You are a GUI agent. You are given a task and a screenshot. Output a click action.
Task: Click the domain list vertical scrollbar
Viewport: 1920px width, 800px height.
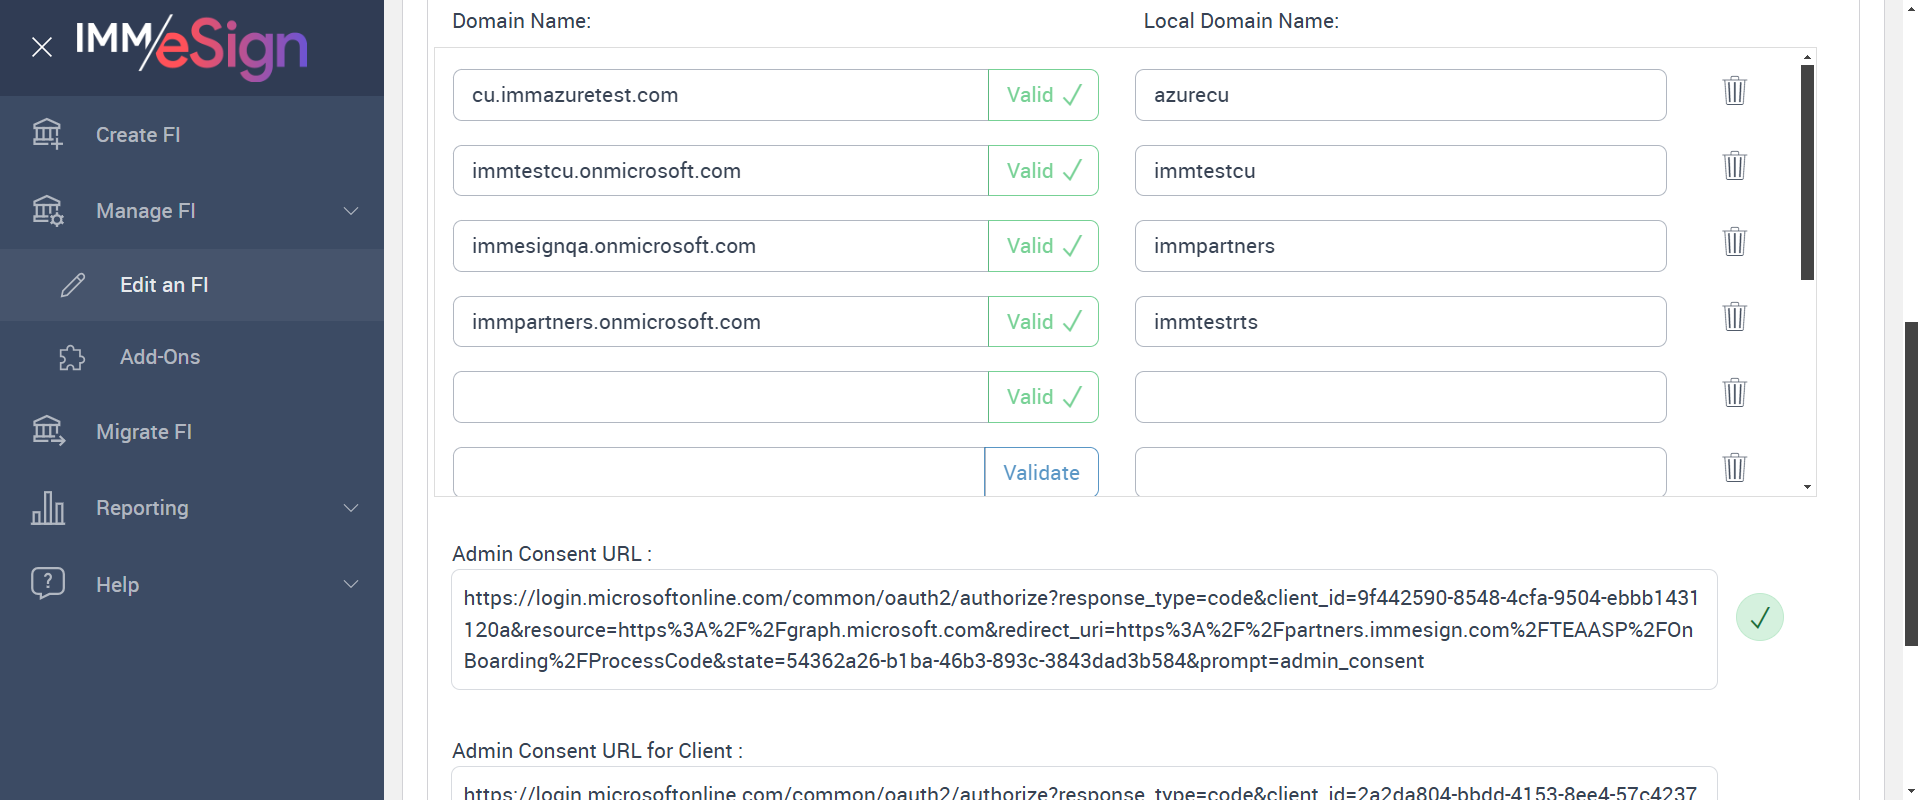[1807, 172]
